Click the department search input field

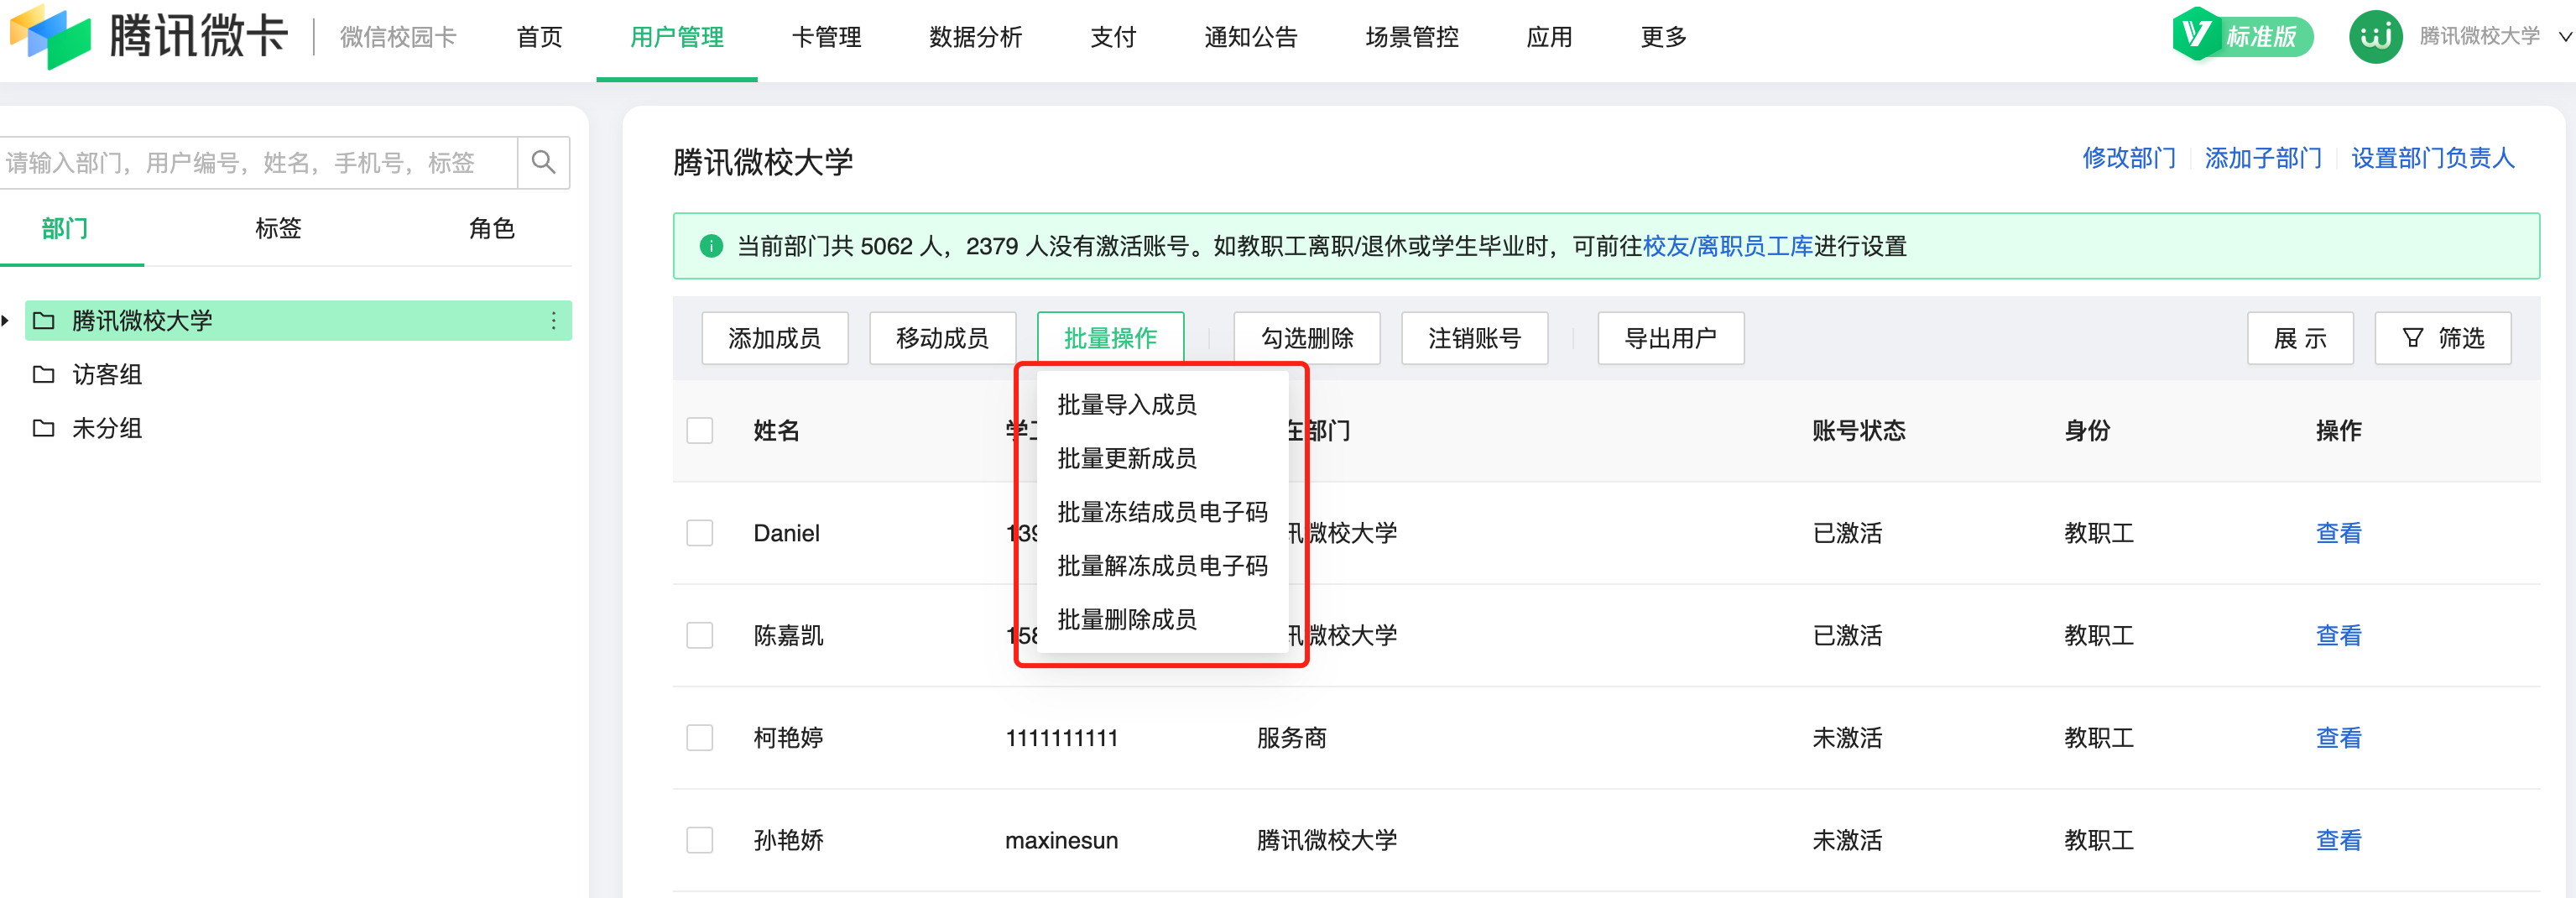tap(258, 162)
